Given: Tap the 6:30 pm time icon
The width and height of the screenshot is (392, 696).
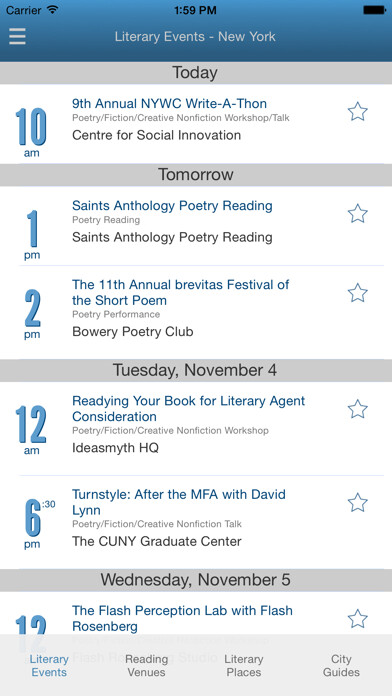Looking at the screenshot, I should tap(36, 524).
